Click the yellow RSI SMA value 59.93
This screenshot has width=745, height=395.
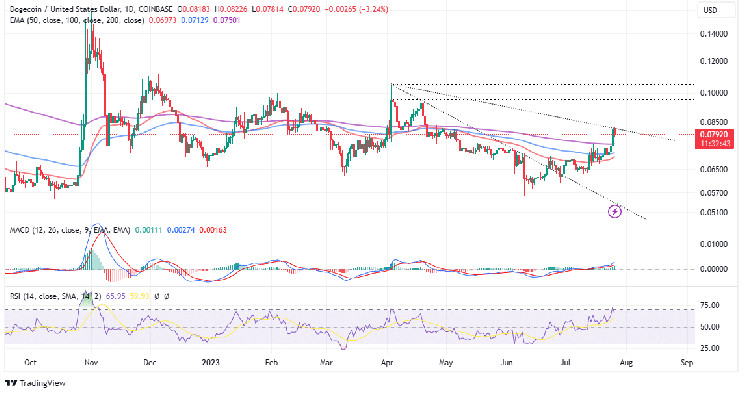pos(140,296)
